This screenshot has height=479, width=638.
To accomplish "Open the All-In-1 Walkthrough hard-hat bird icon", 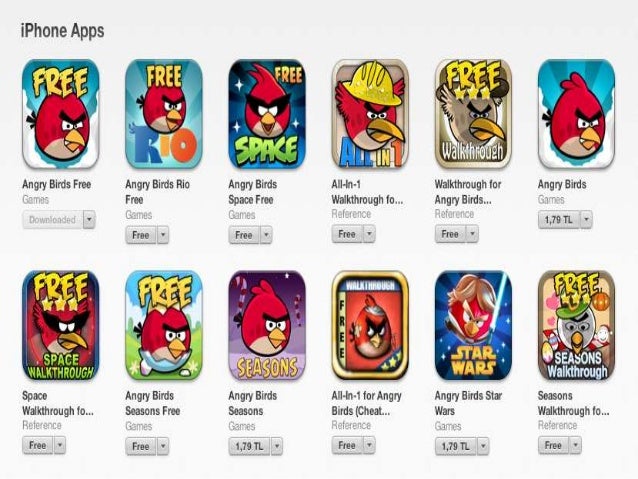I will coord(370,114).
